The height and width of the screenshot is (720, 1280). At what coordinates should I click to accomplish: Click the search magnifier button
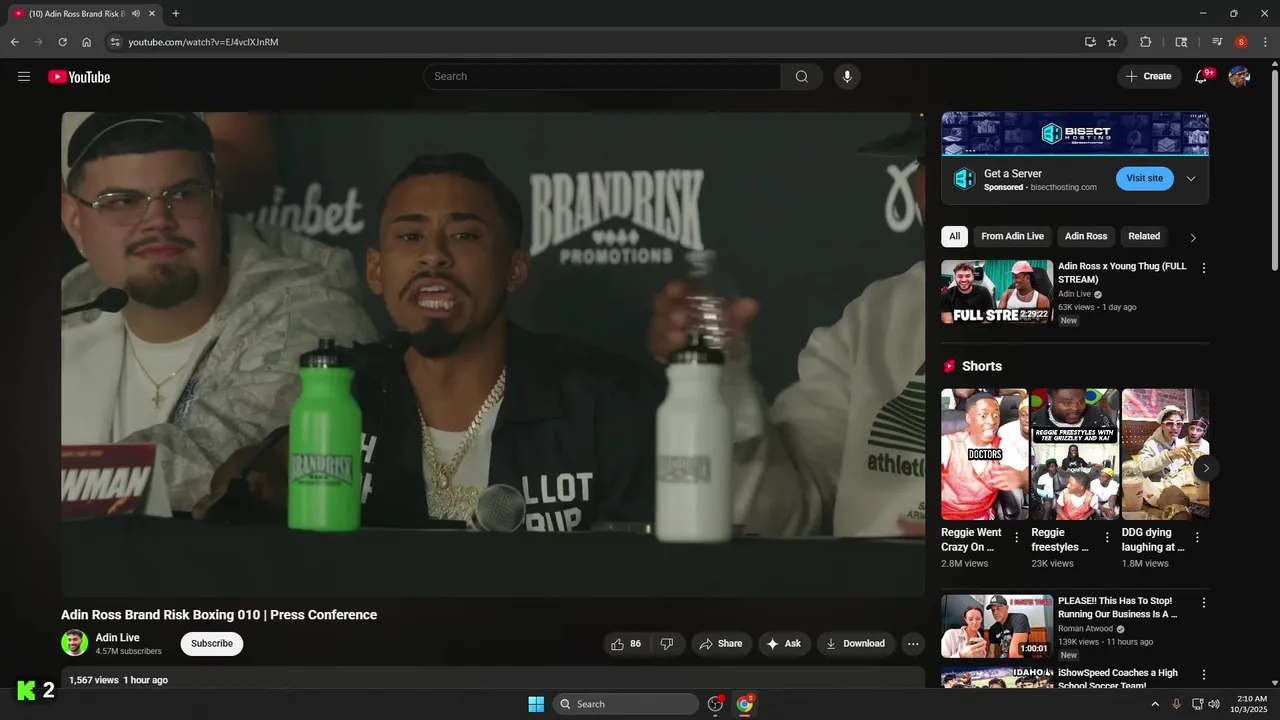pos(802,77)
